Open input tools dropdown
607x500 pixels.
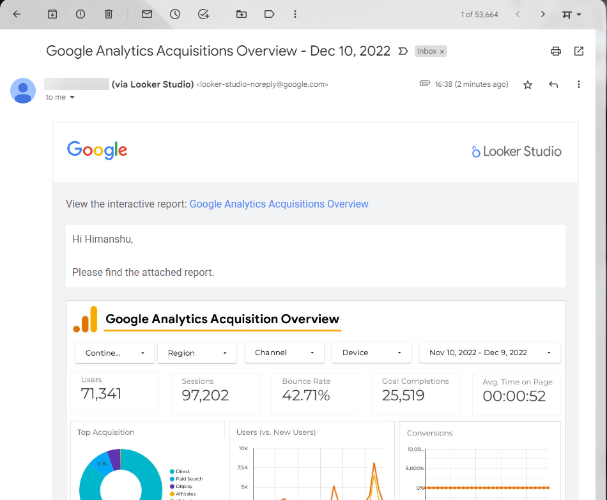point(571,14)
